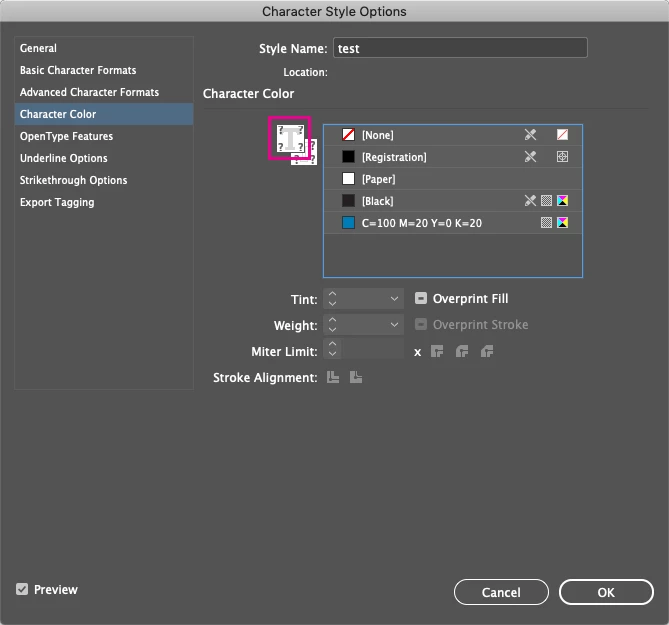This screenshot has width=669, height=625.
Task: Click the non-editable pencil icon on [Registration] row
Action: (x=530, y=157)
